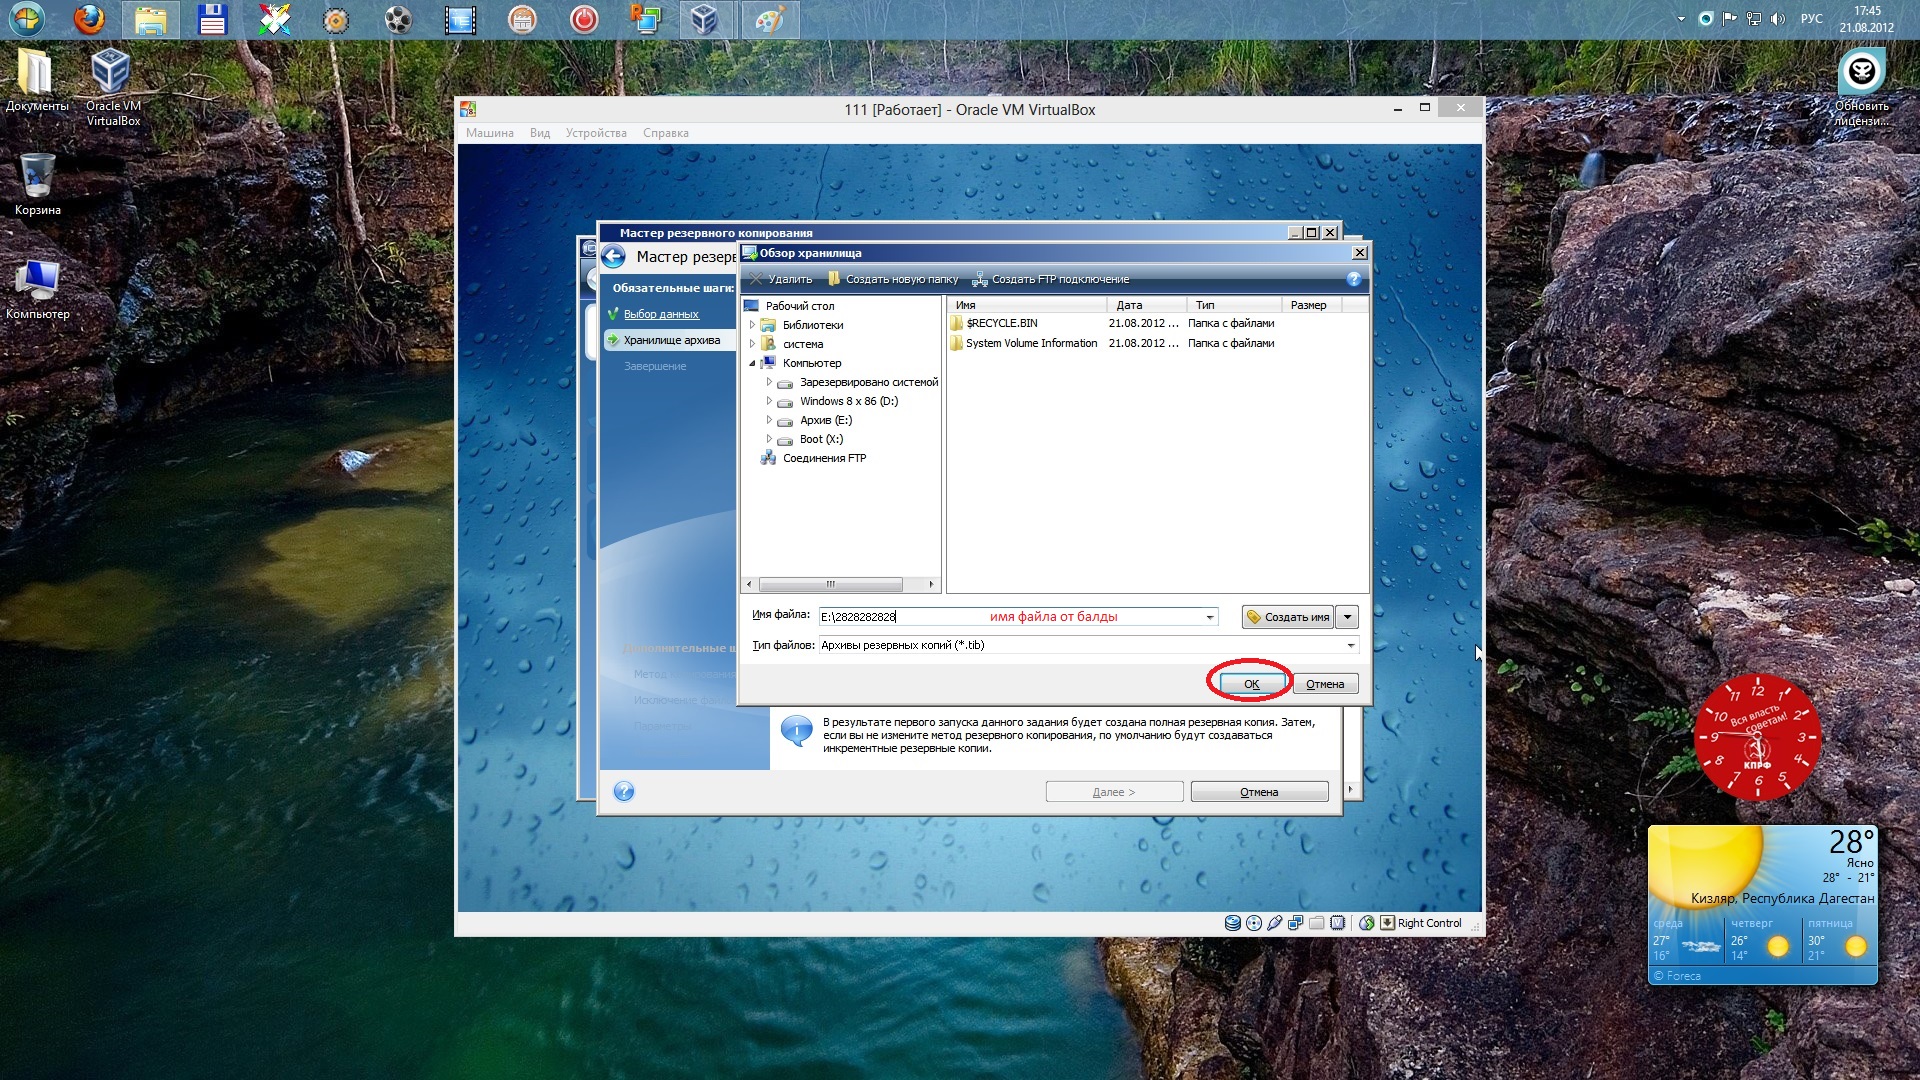Click the Создать имя button
The height and width of the screenshot is (1080, 1920).
coord(1288,617)
